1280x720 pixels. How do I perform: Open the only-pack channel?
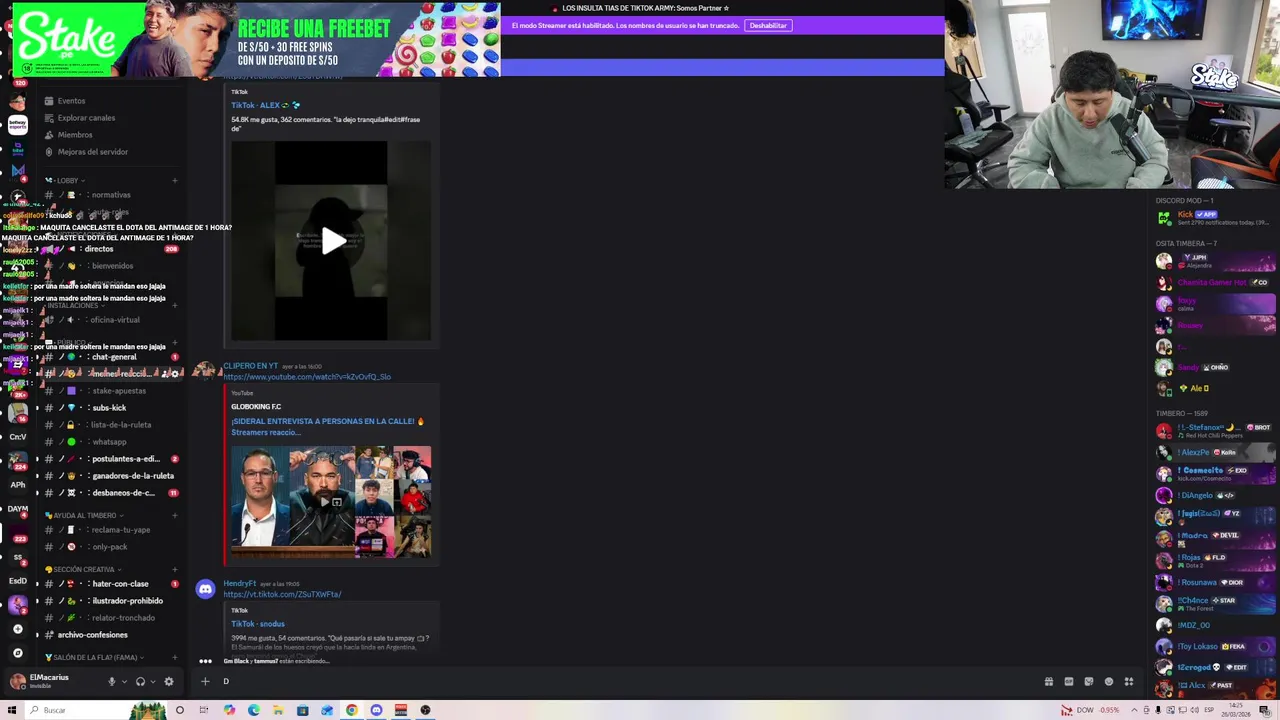(x=110, y=547)
